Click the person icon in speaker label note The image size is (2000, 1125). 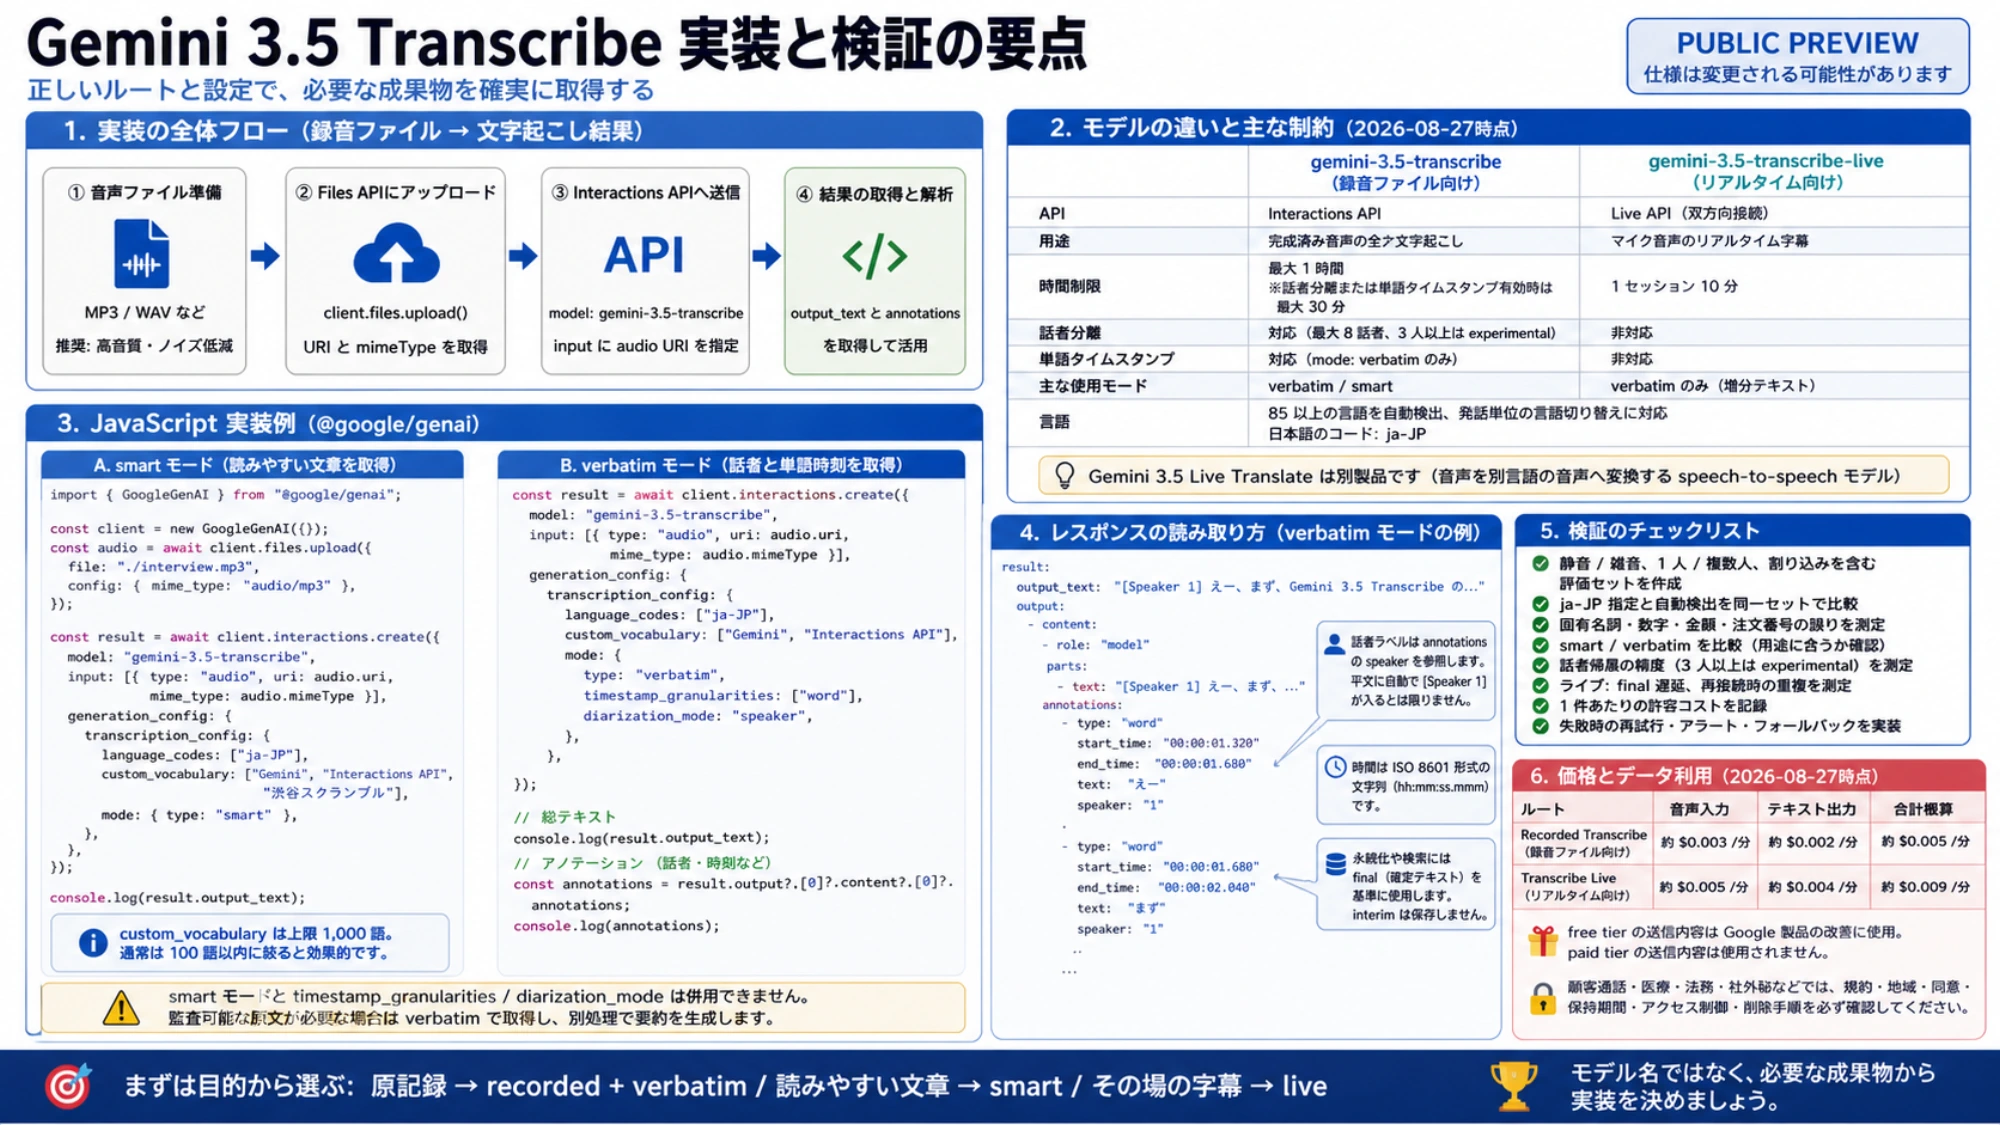(x=1334, y=644)
